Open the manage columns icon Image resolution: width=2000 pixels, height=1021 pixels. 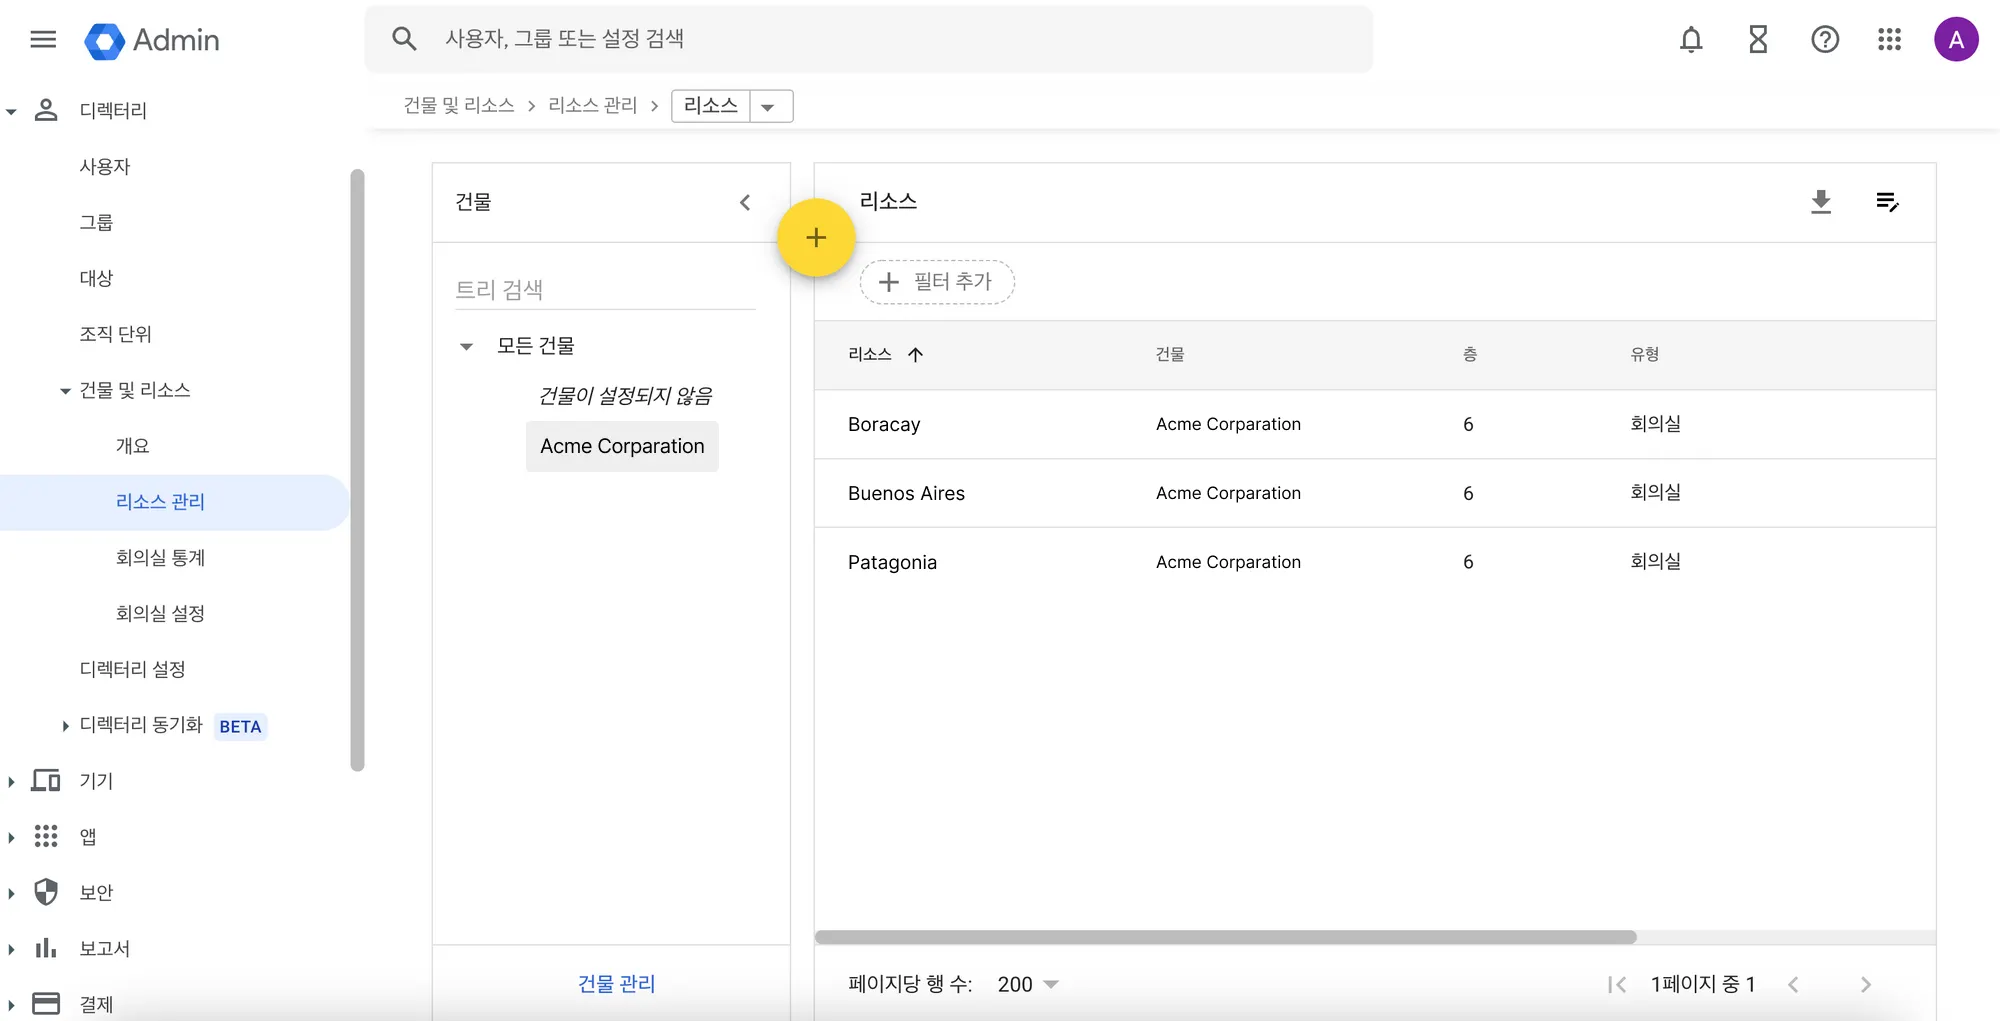(x=1887, y=202)
